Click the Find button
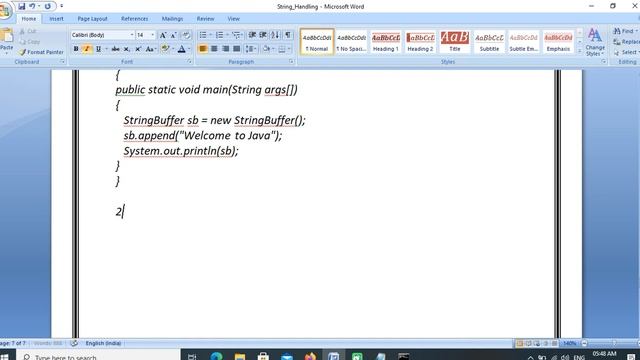Viewport: 640px width, 360px height. point(625,31)
